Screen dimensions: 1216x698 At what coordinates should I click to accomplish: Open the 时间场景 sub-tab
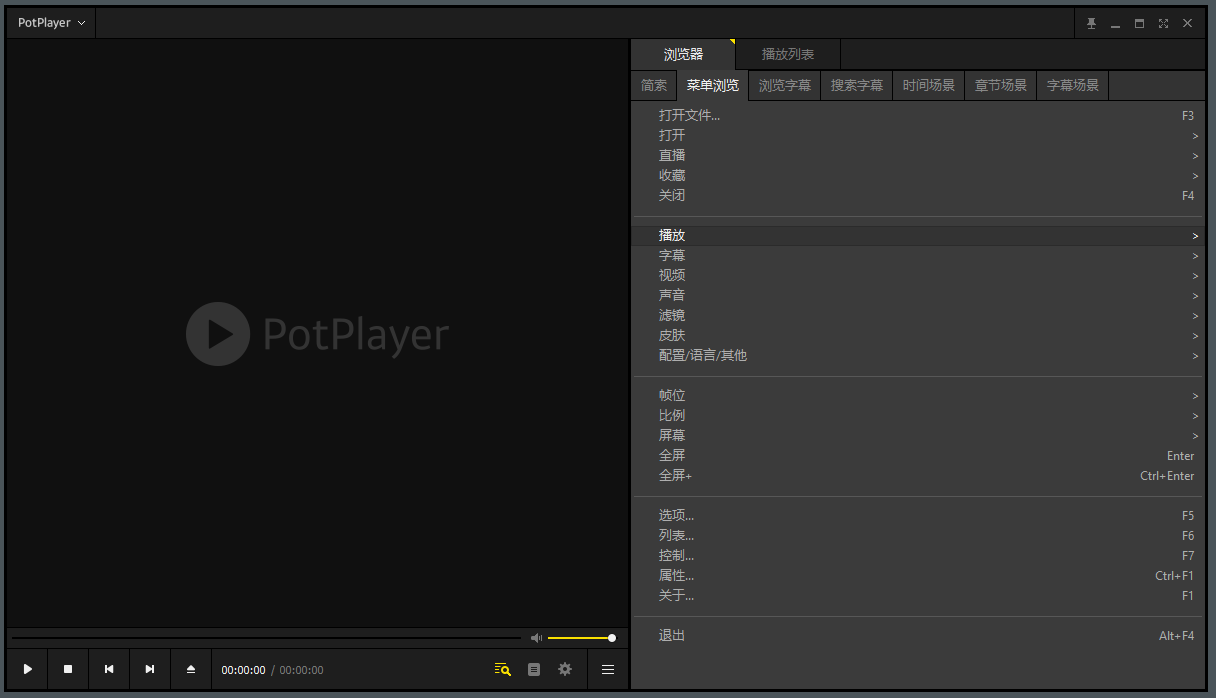coord(929,85)
